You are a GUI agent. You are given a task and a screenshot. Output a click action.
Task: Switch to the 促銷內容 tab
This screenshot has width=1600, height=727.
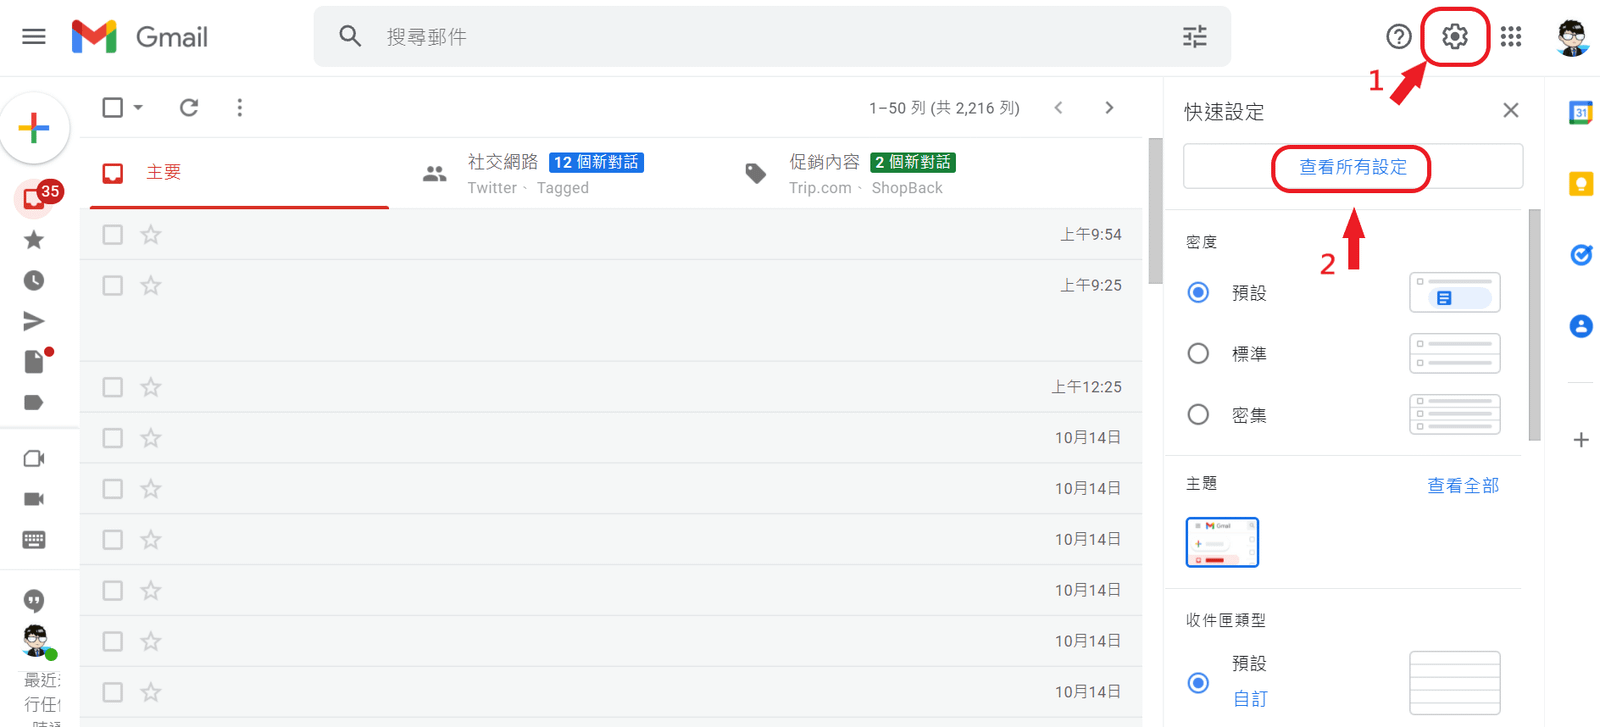click(x=880, y=173)
